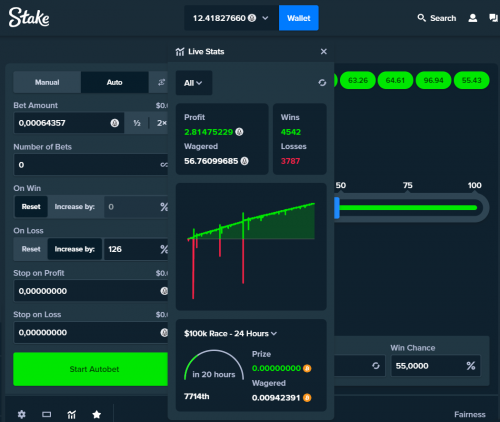500x422 pixels.
Task: Open the balance currency dropdown
Action: (x=231, y=18)
